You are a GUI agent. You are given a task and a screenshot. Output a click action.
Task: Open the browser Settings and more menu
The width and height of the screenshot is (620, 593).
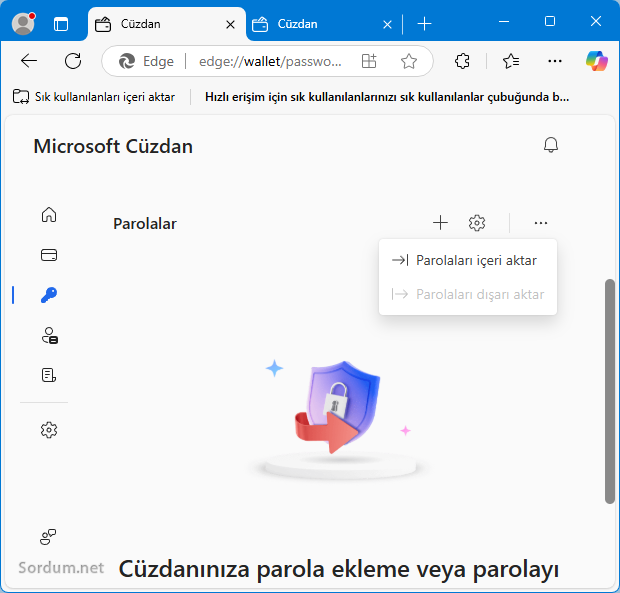pos(555,61)
